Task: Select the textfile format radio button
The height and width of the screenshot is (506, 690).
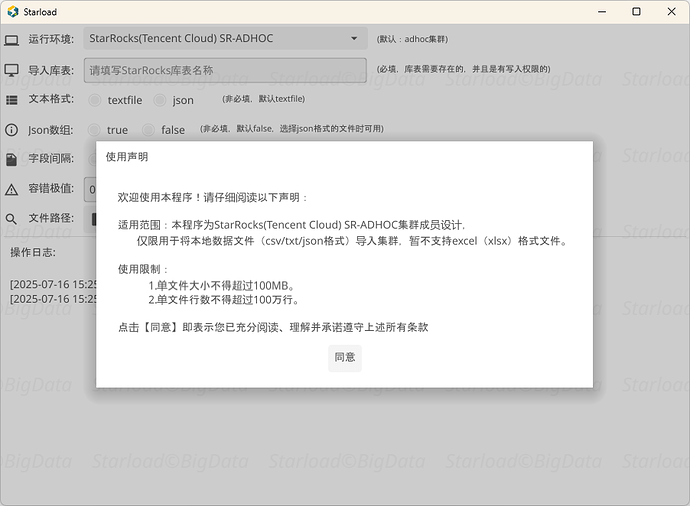Action: pyautogui.click(x=94, y=100)
